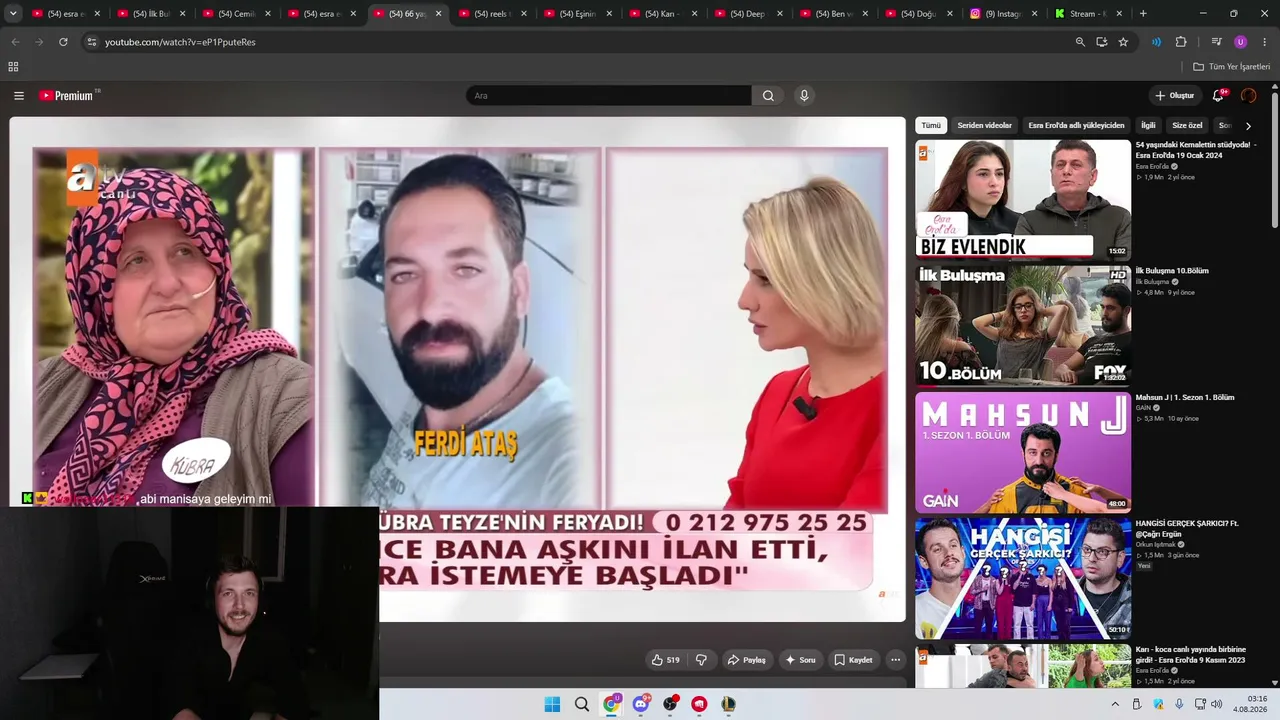Open the volume control in system tray
Screen dimensions: 1280x720
(1217, 704)
